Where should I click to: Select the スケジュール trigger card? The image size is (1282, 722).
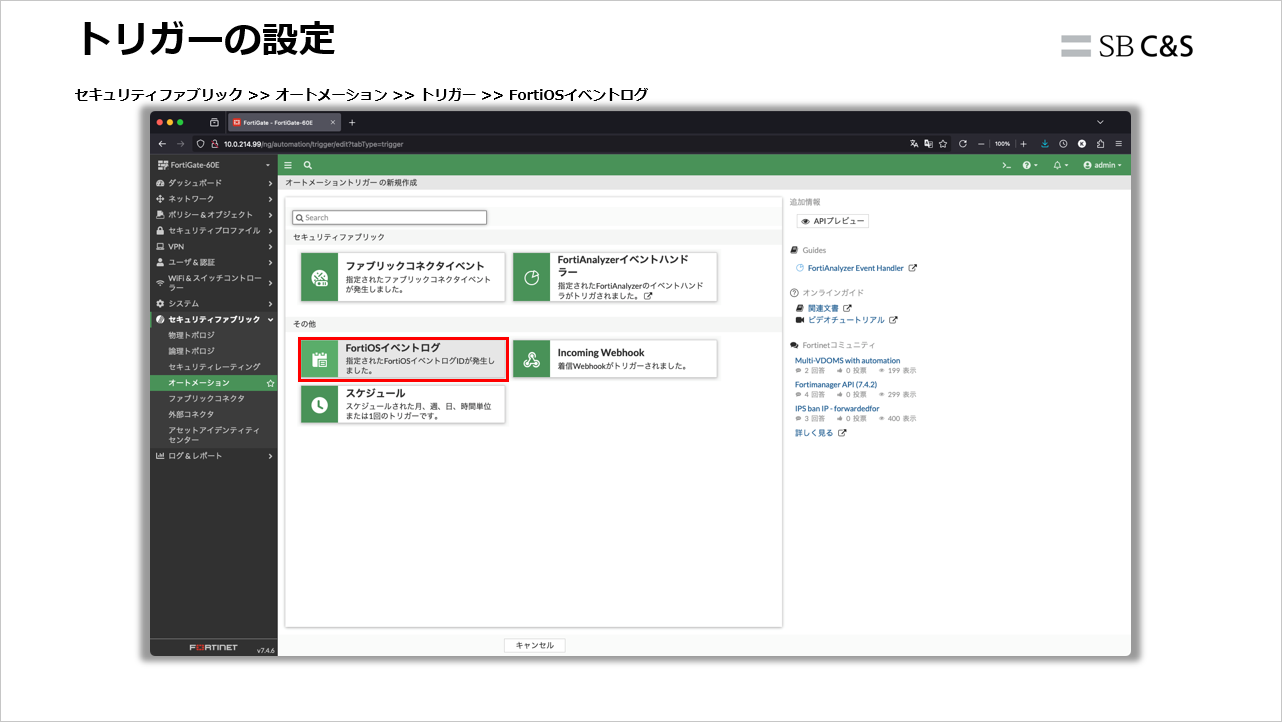[x=403, y=405]
